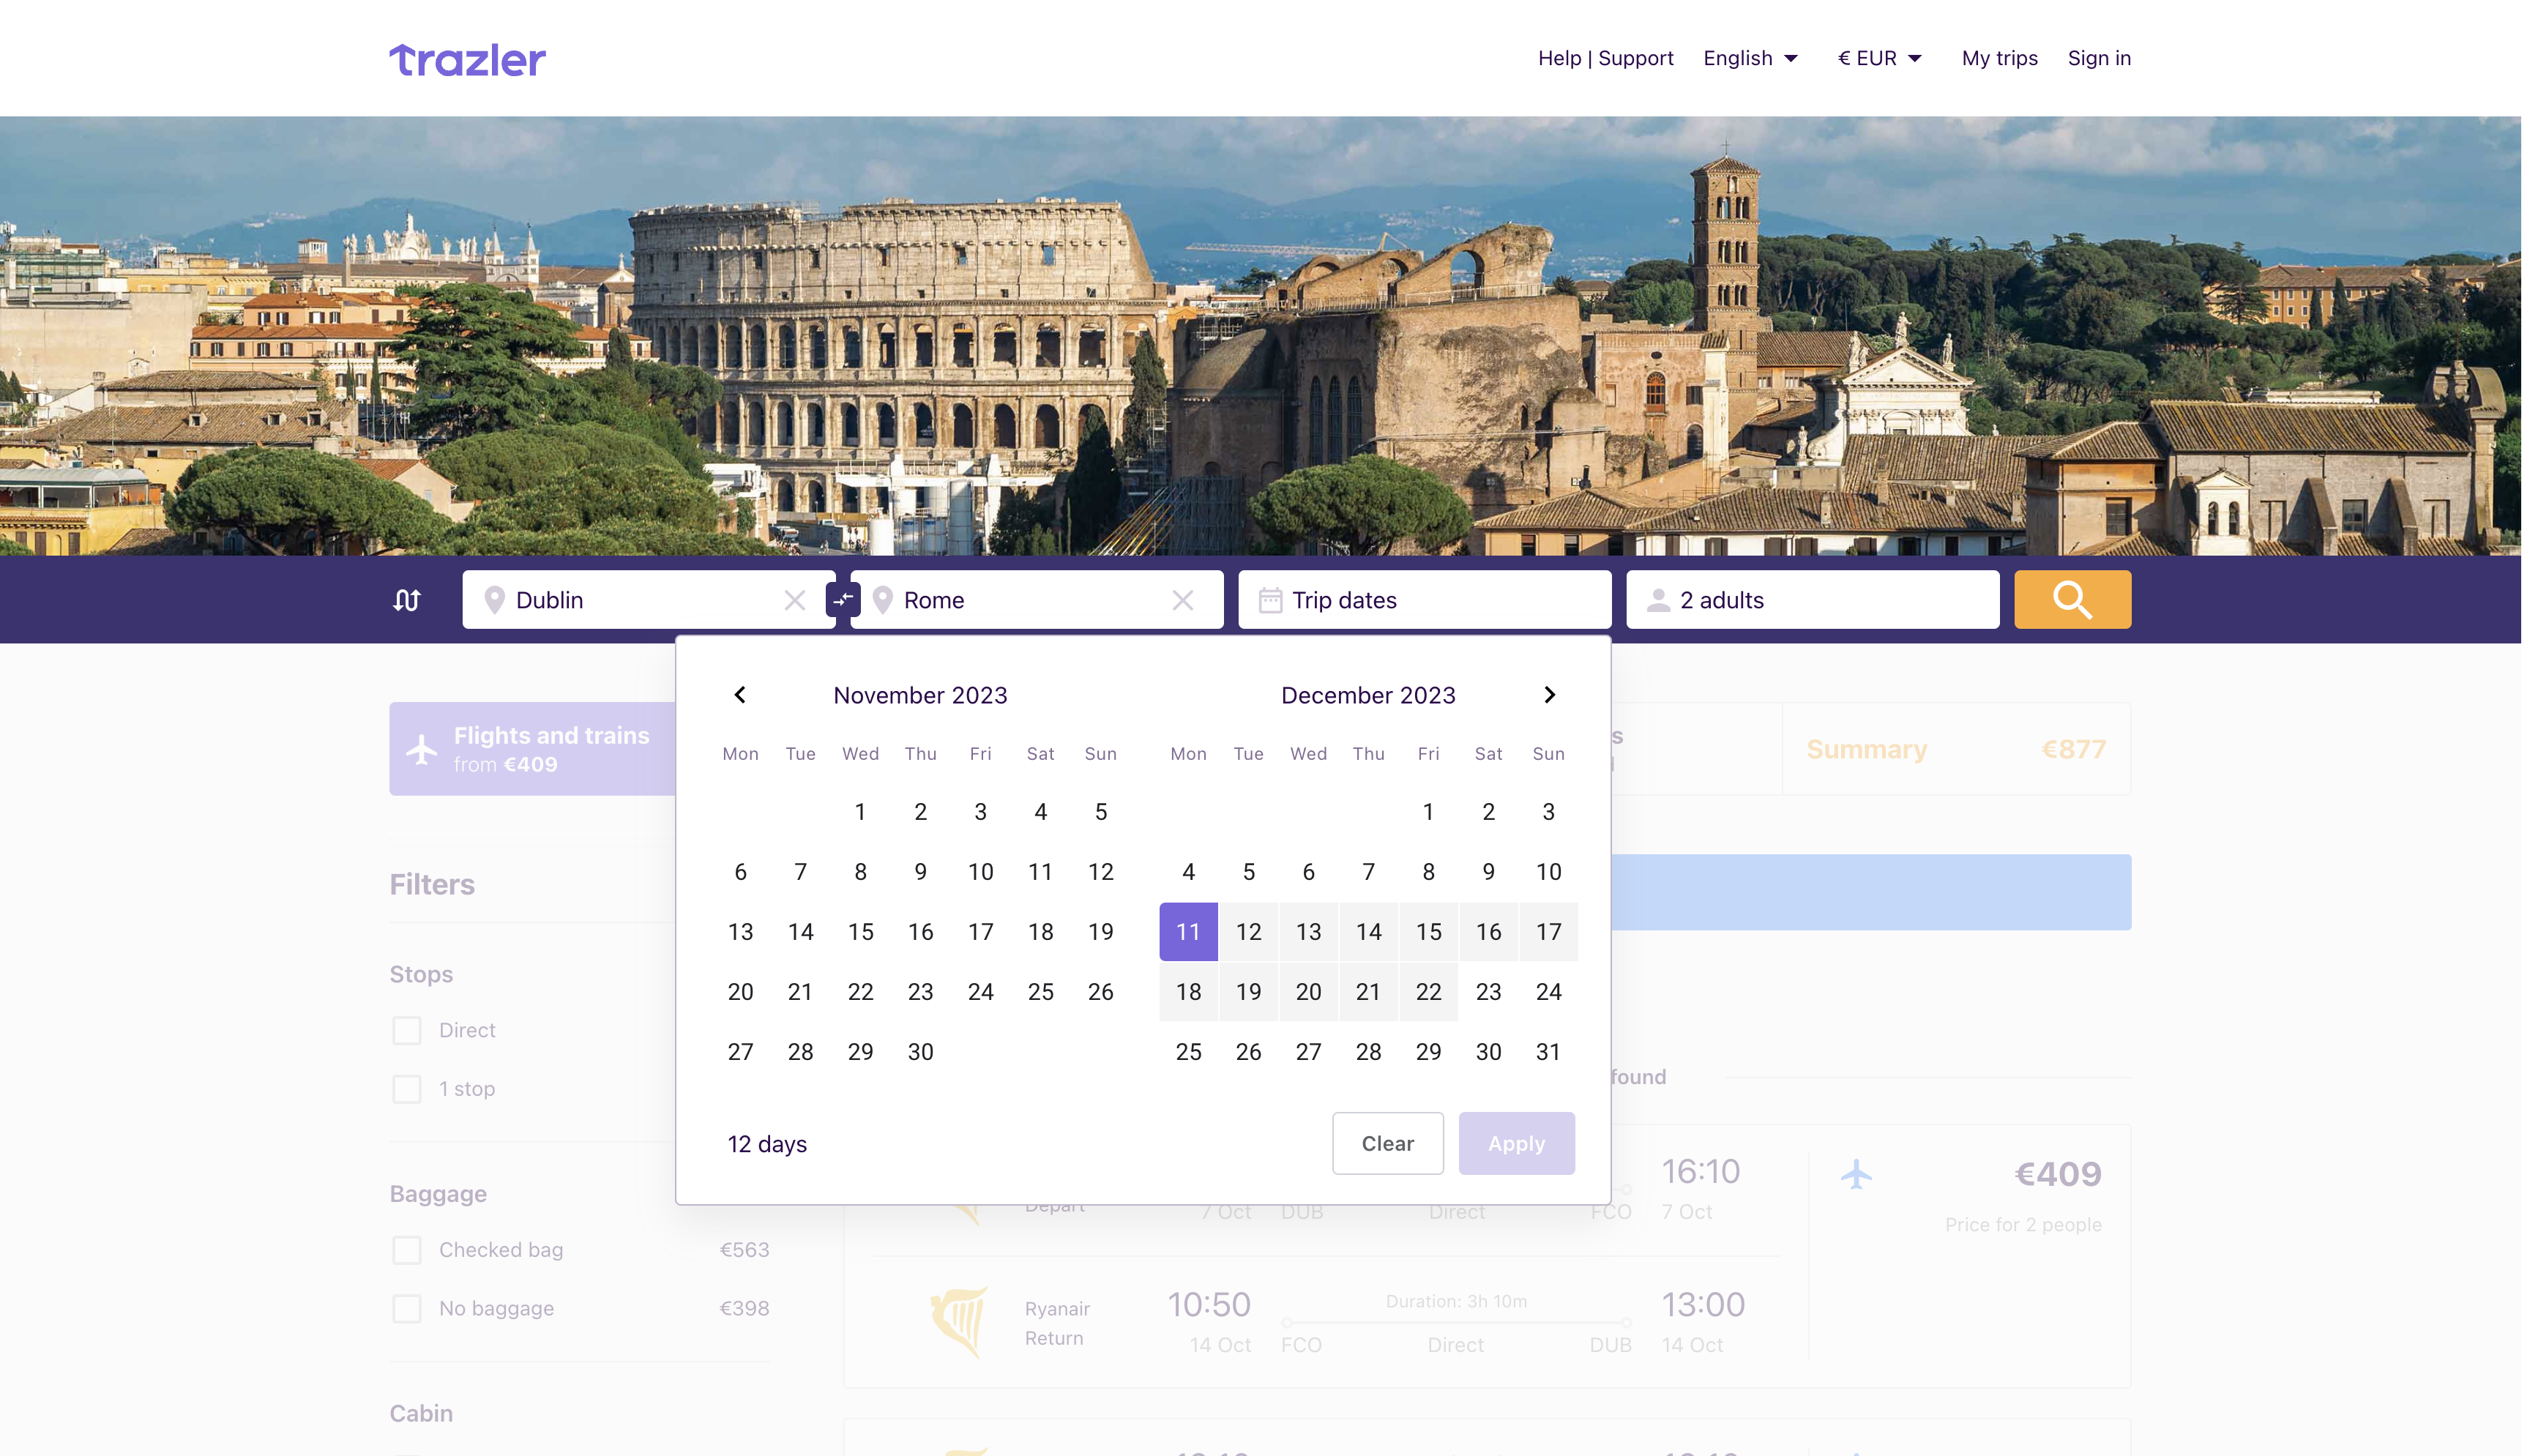Click November 24 in calendar
Screen dimensions: 2530x1456
[x=980, y=992]
